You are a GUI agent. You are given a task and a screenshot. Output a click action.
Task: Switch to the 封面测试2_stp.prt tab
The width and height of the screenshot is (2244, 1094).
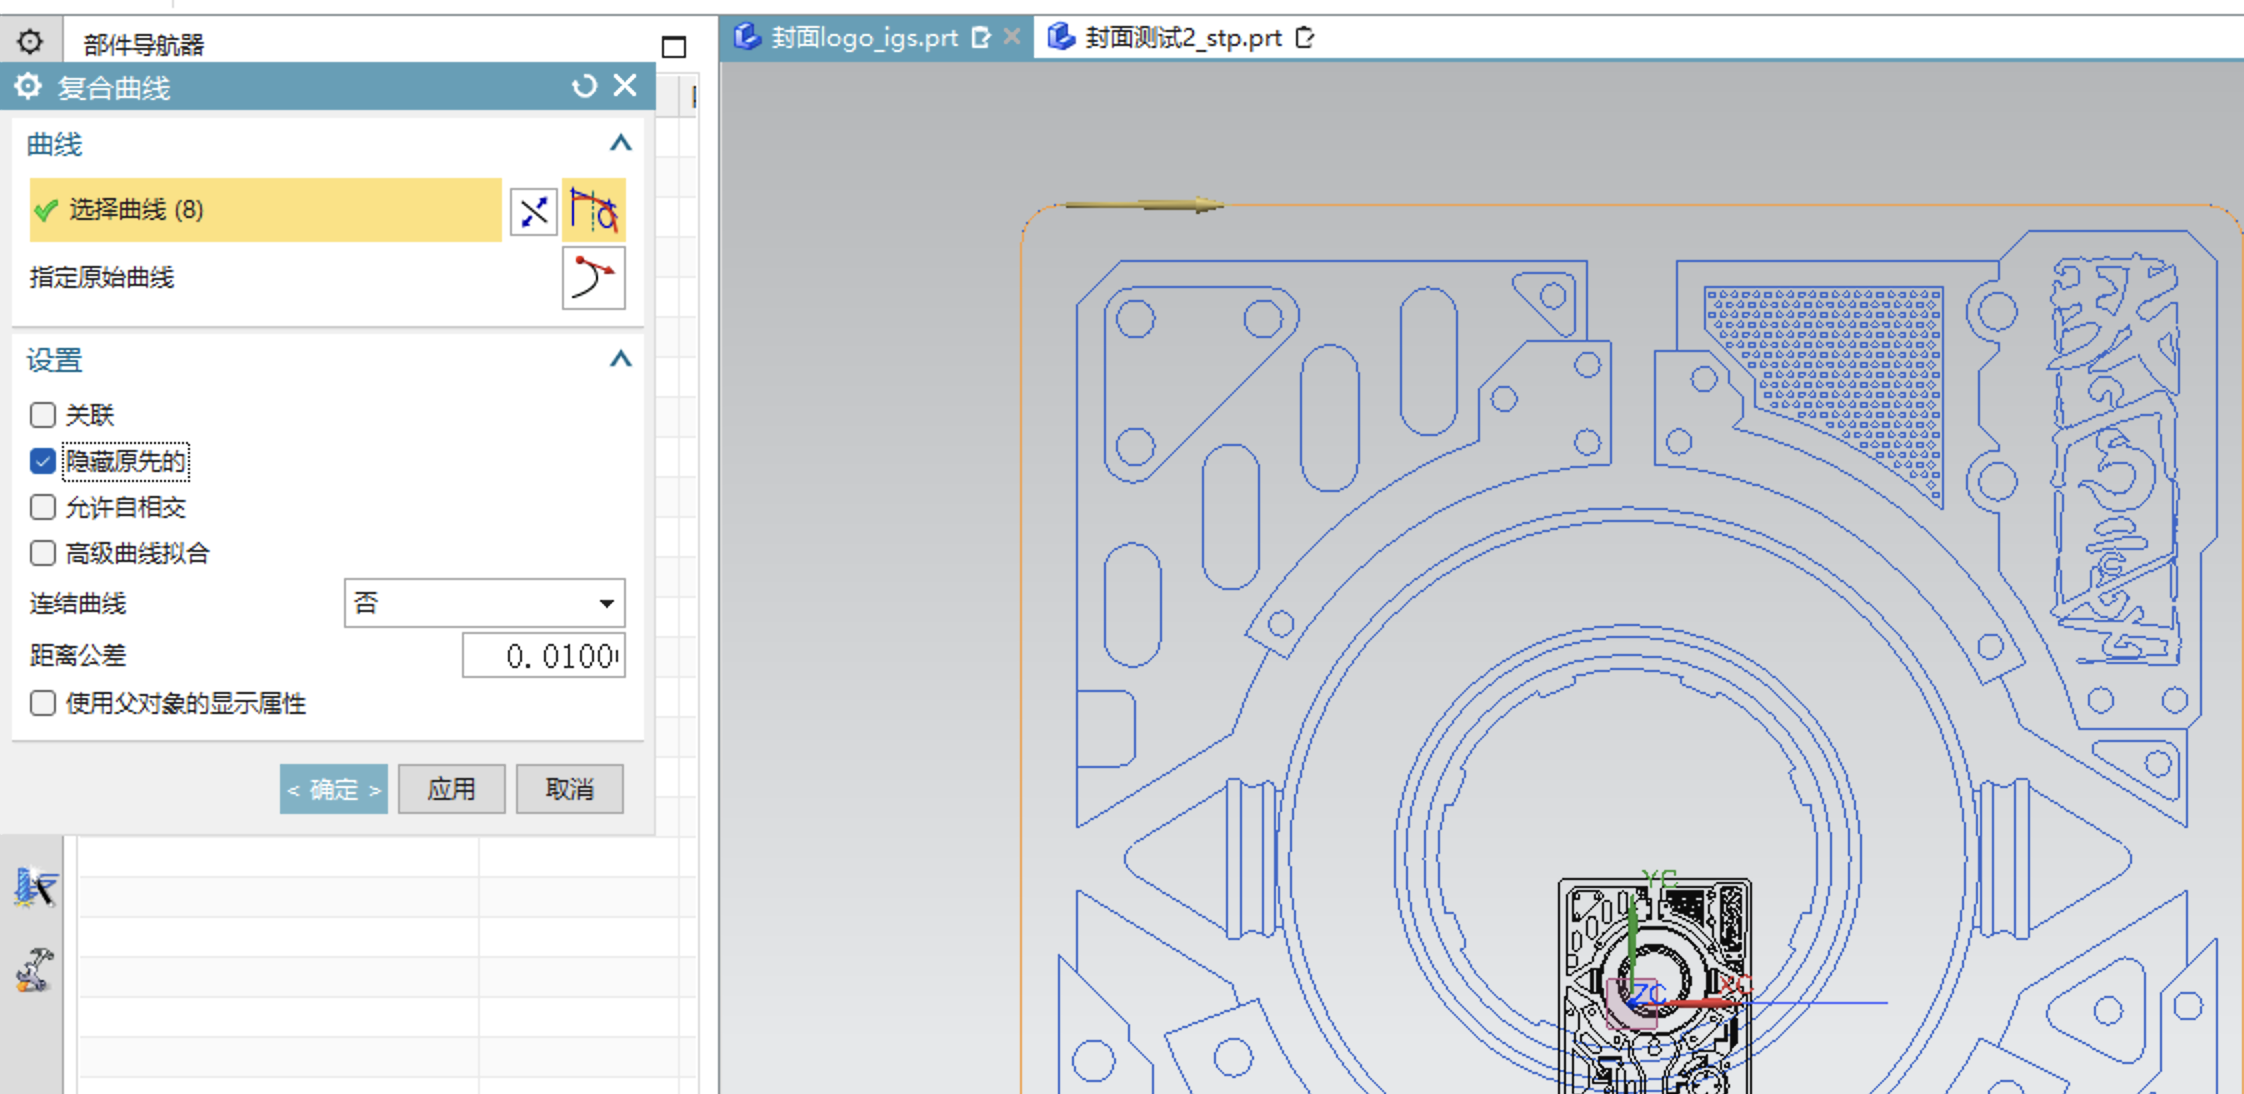1182,38
